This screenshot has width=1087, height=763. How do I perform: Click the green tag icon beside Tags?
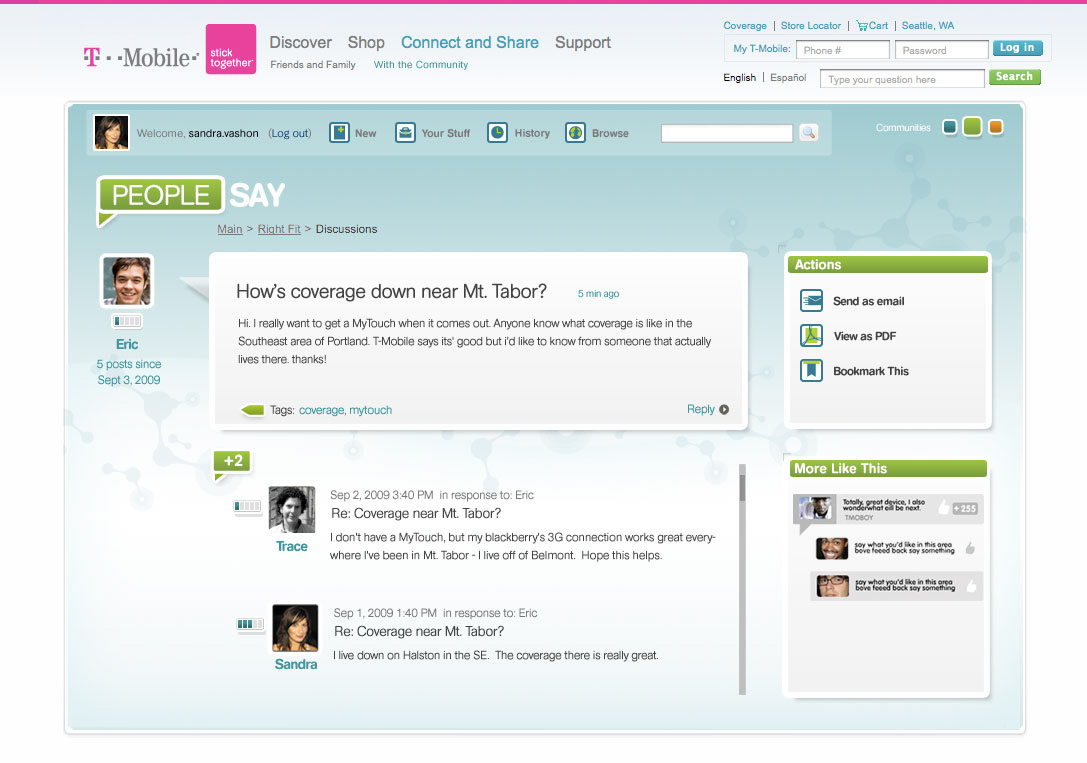(252, 410)
